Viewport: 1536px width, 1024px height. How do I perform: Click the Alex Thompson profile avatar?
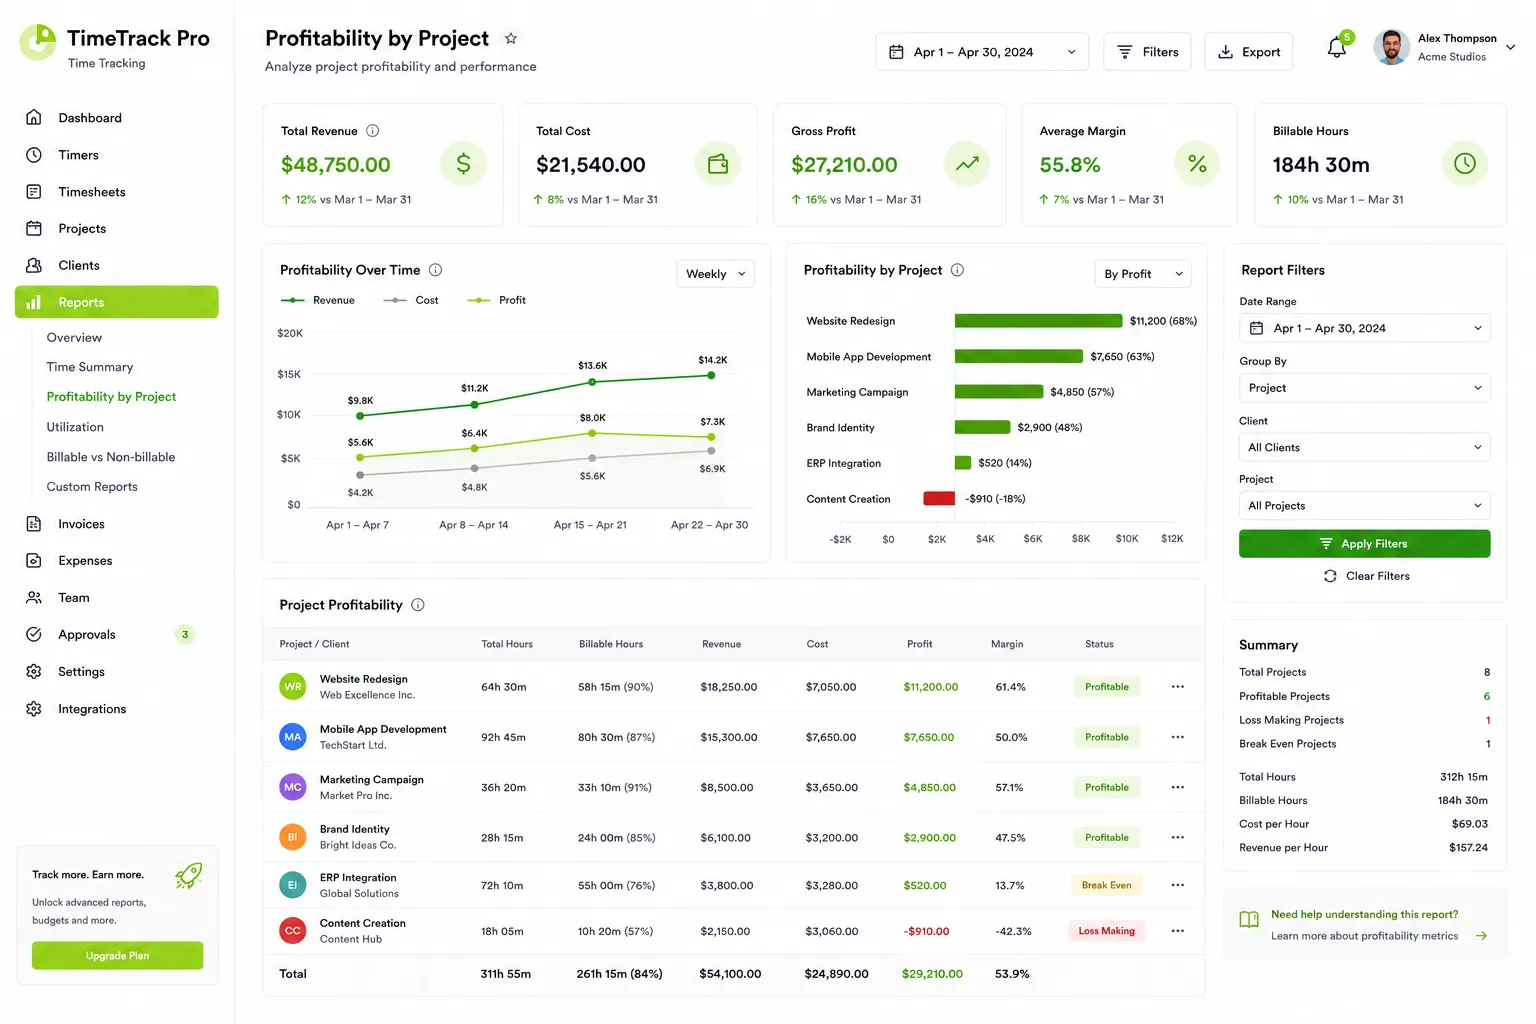[1391, 47]
